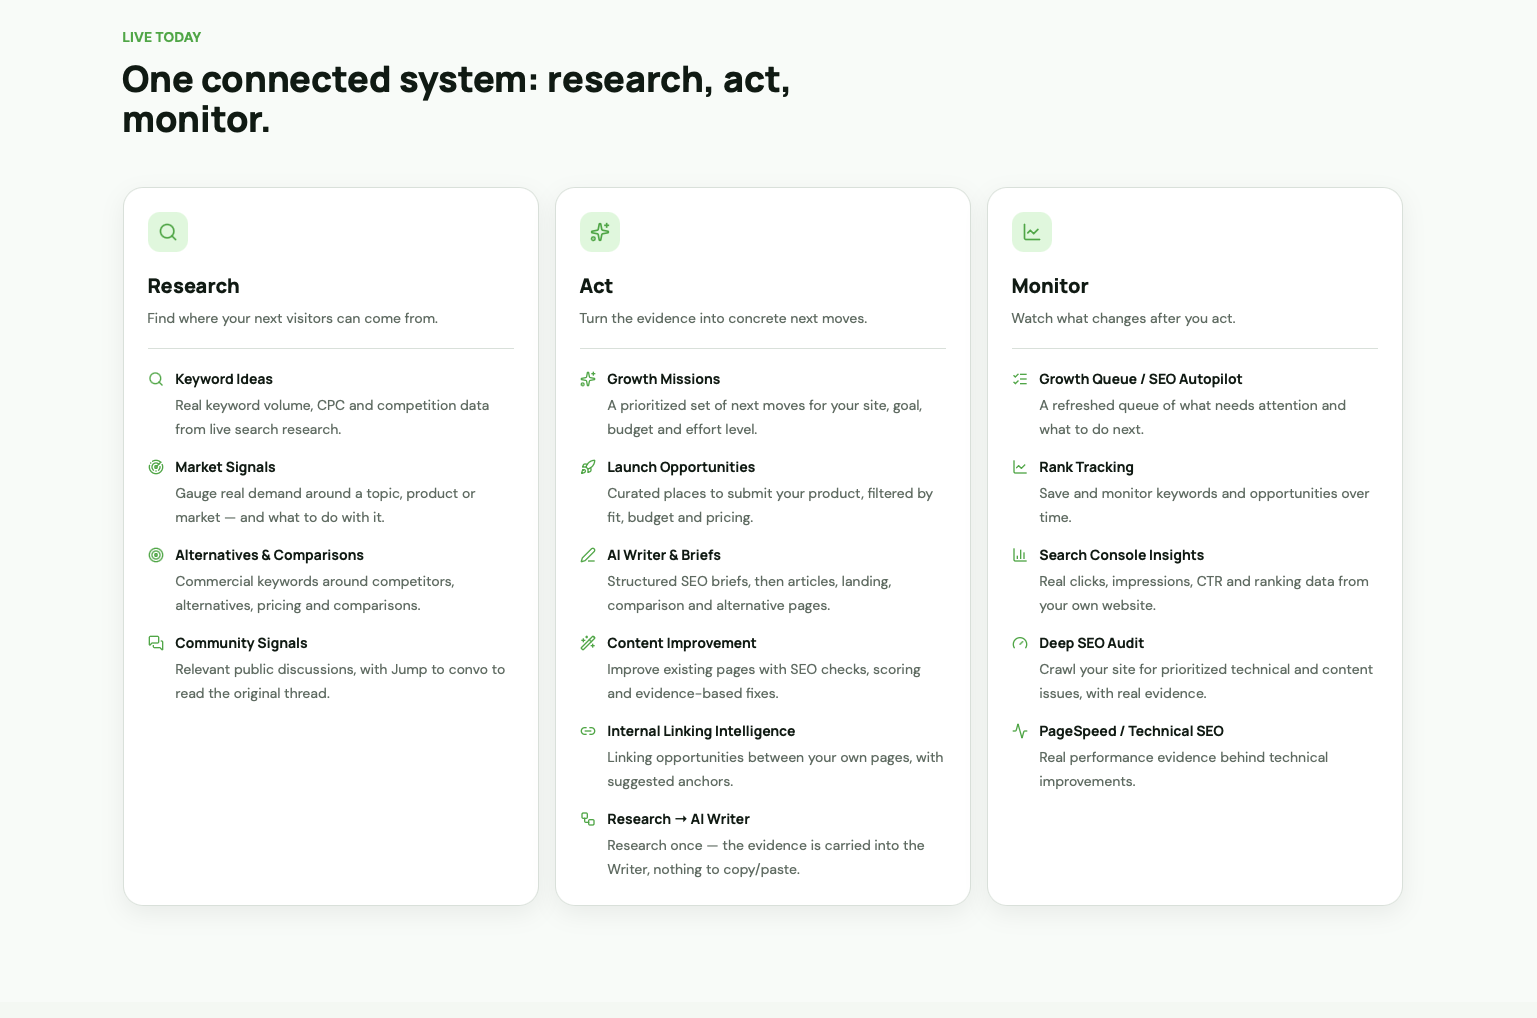
Task: Click the Research card heading
Action: click(x=193, y=286)
